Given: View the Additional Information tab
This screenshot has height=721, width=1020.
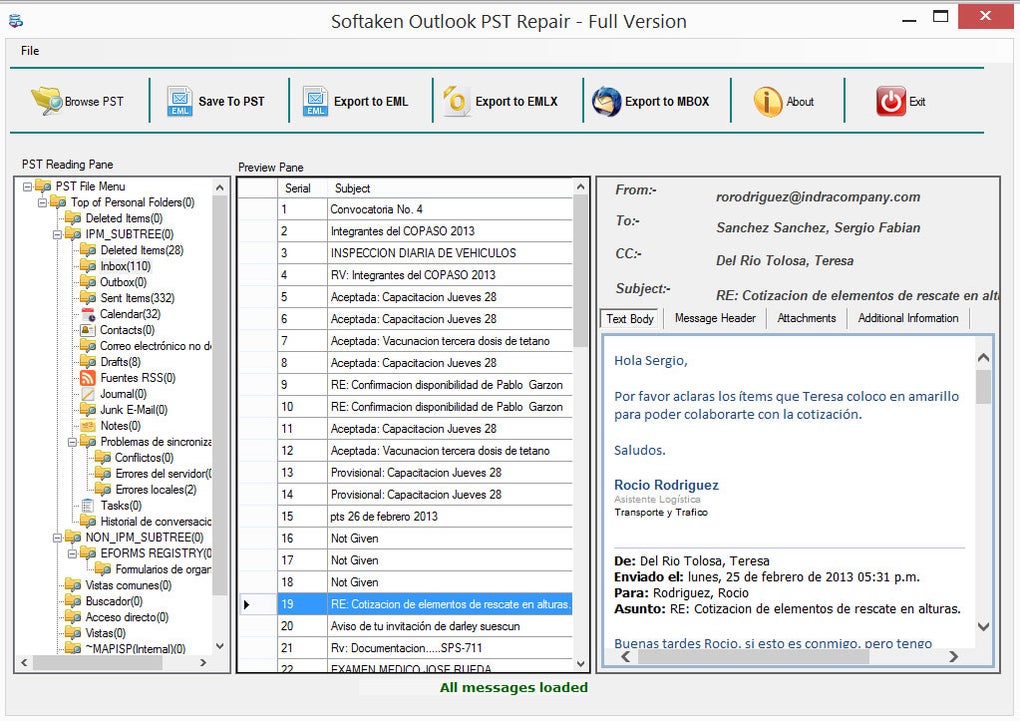Looking at the screenshot, I should [x=908, y=318].
